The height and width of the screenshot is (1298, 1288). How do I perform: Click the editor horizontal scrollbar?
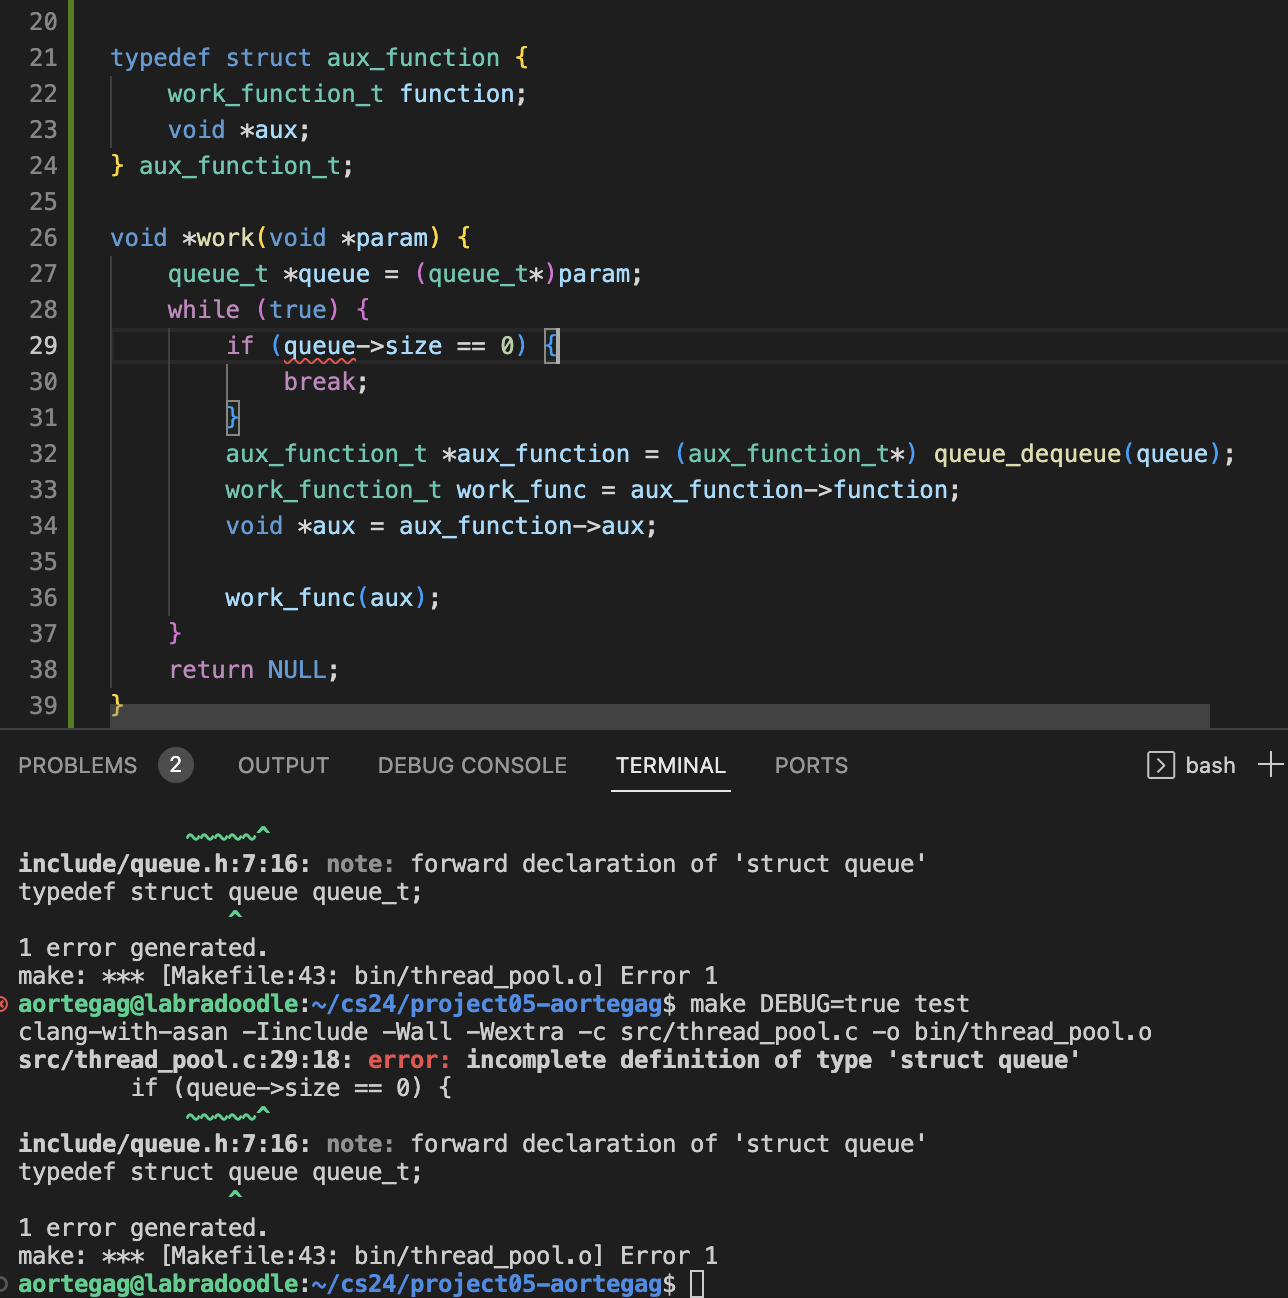click(x=660, y=716)
